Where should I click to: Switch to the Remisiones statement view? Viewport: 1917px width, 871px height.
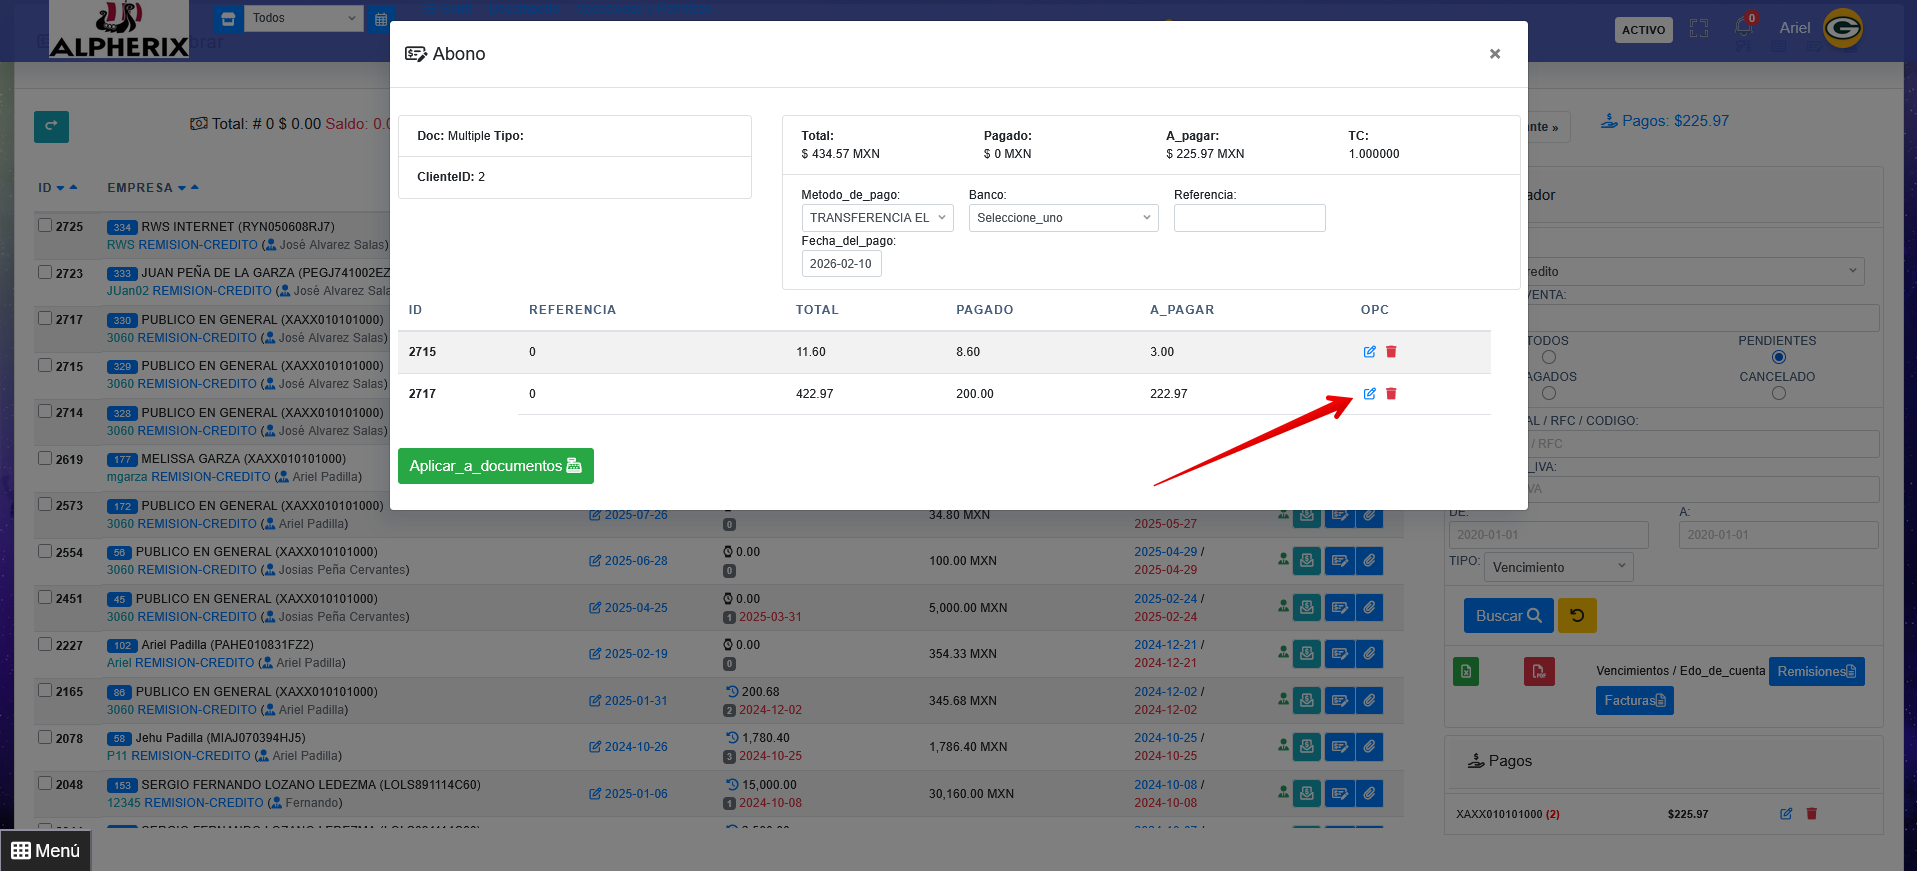point(1816,671)
